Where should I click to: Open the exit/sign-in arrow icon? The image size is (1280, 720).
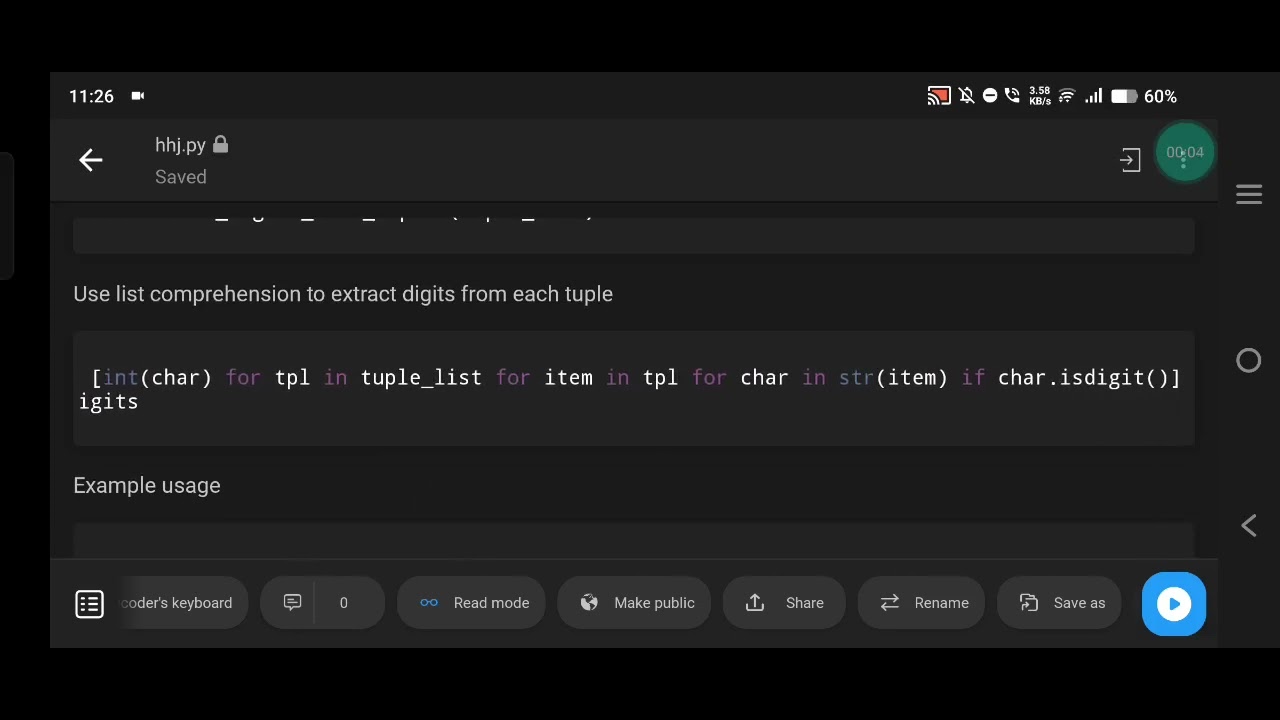click(1130, 160)
